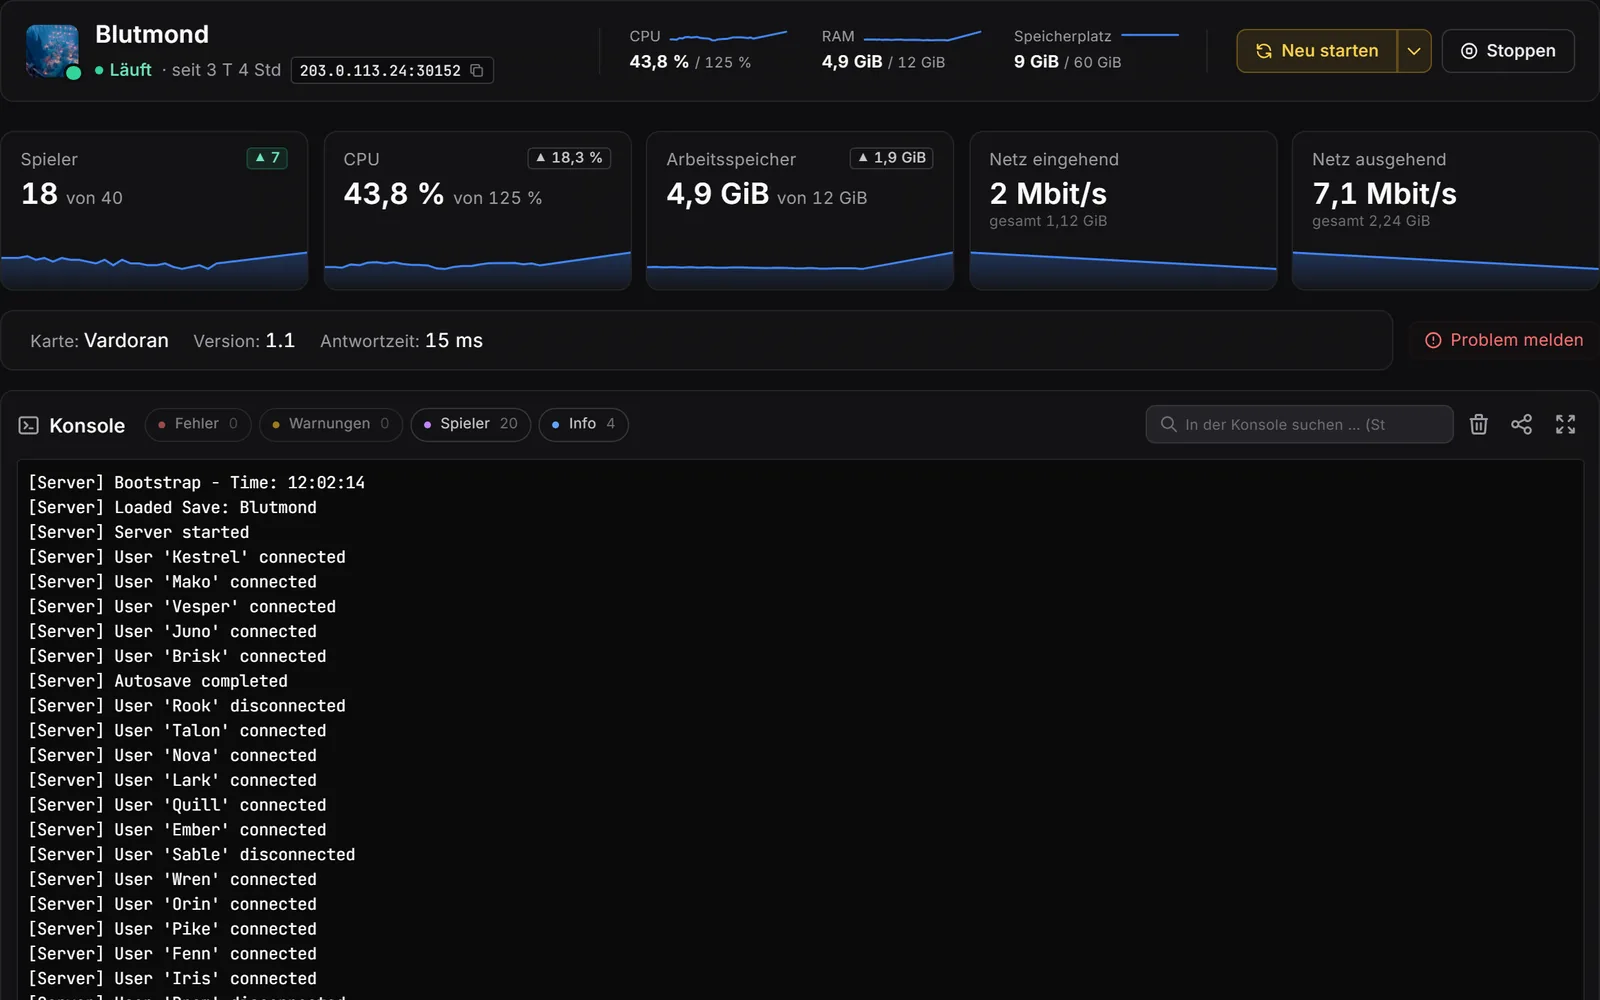Image resolution: width=1600 pixels, height=1000 pixels.
Task: Click the uptime text 'seit 3 T 4 Std'
Action: point(226,70)
